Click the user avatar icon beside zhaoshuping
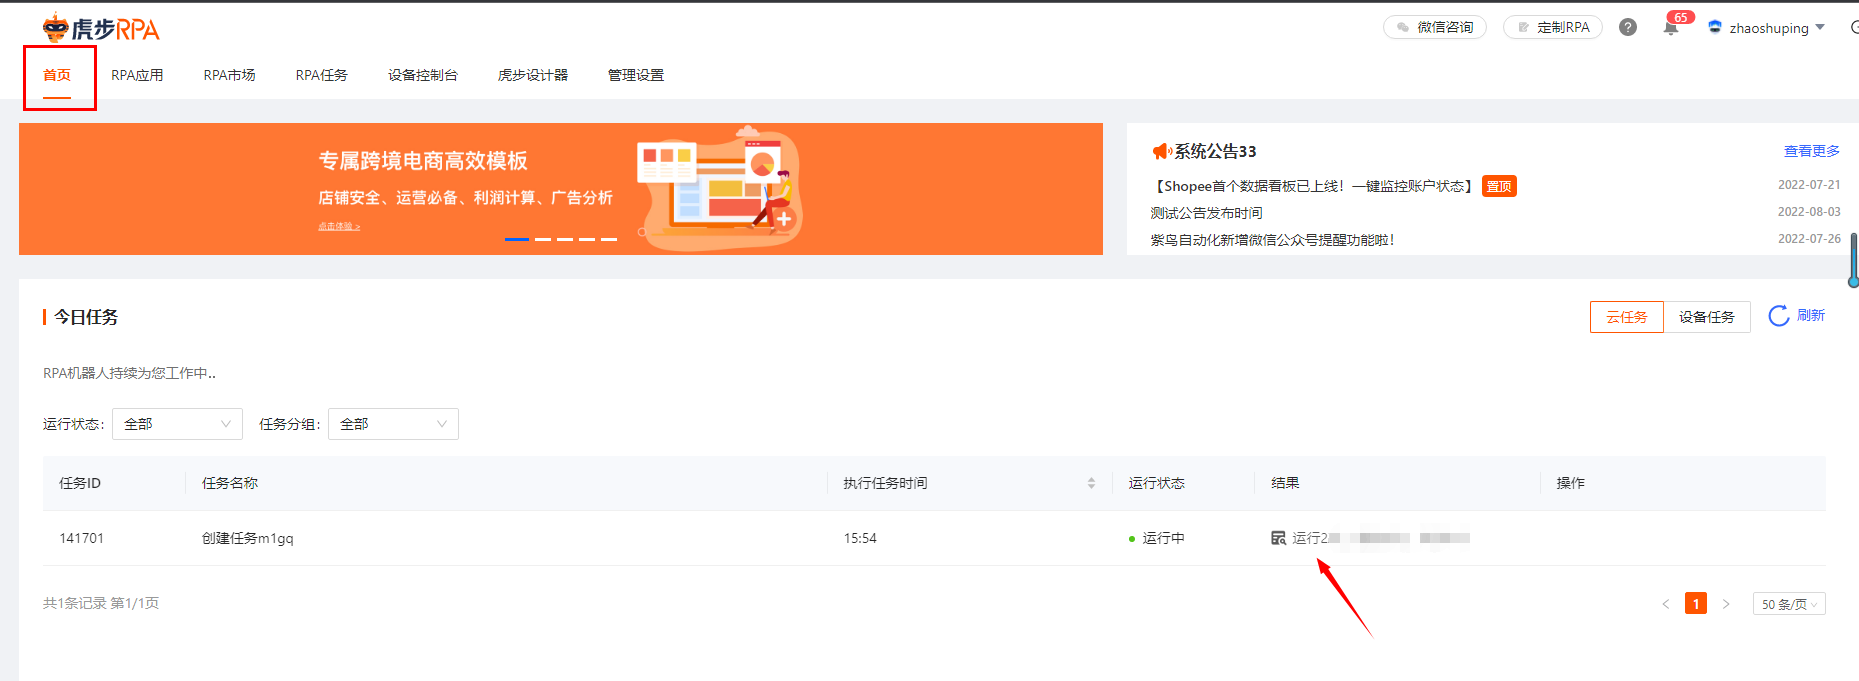Image resolution: width=1859 pixels, height=681 pixels. pos(1715,27)
